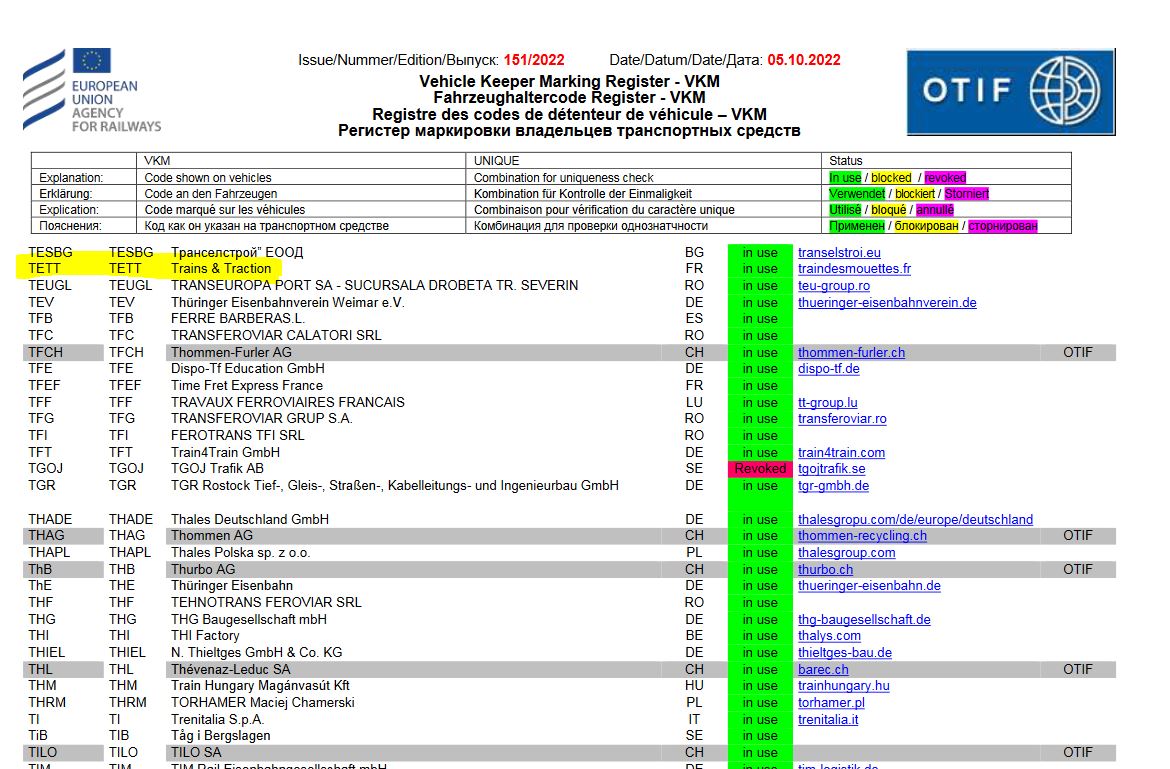Click 'TGOJ Trafik AB' entry
This screenshot has height=769, width=1170.
point(217,468)
